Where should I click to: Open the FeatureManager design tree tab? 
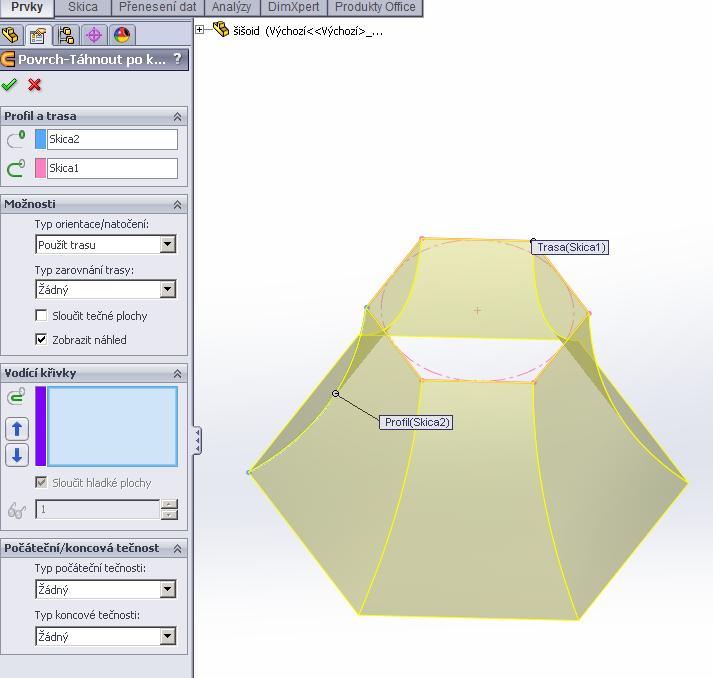[x=12, y=36]
